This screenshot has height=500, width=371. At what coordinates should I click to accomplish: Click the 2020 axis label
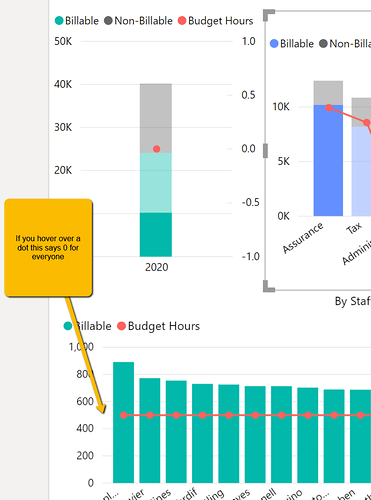(x=157, y=267)
